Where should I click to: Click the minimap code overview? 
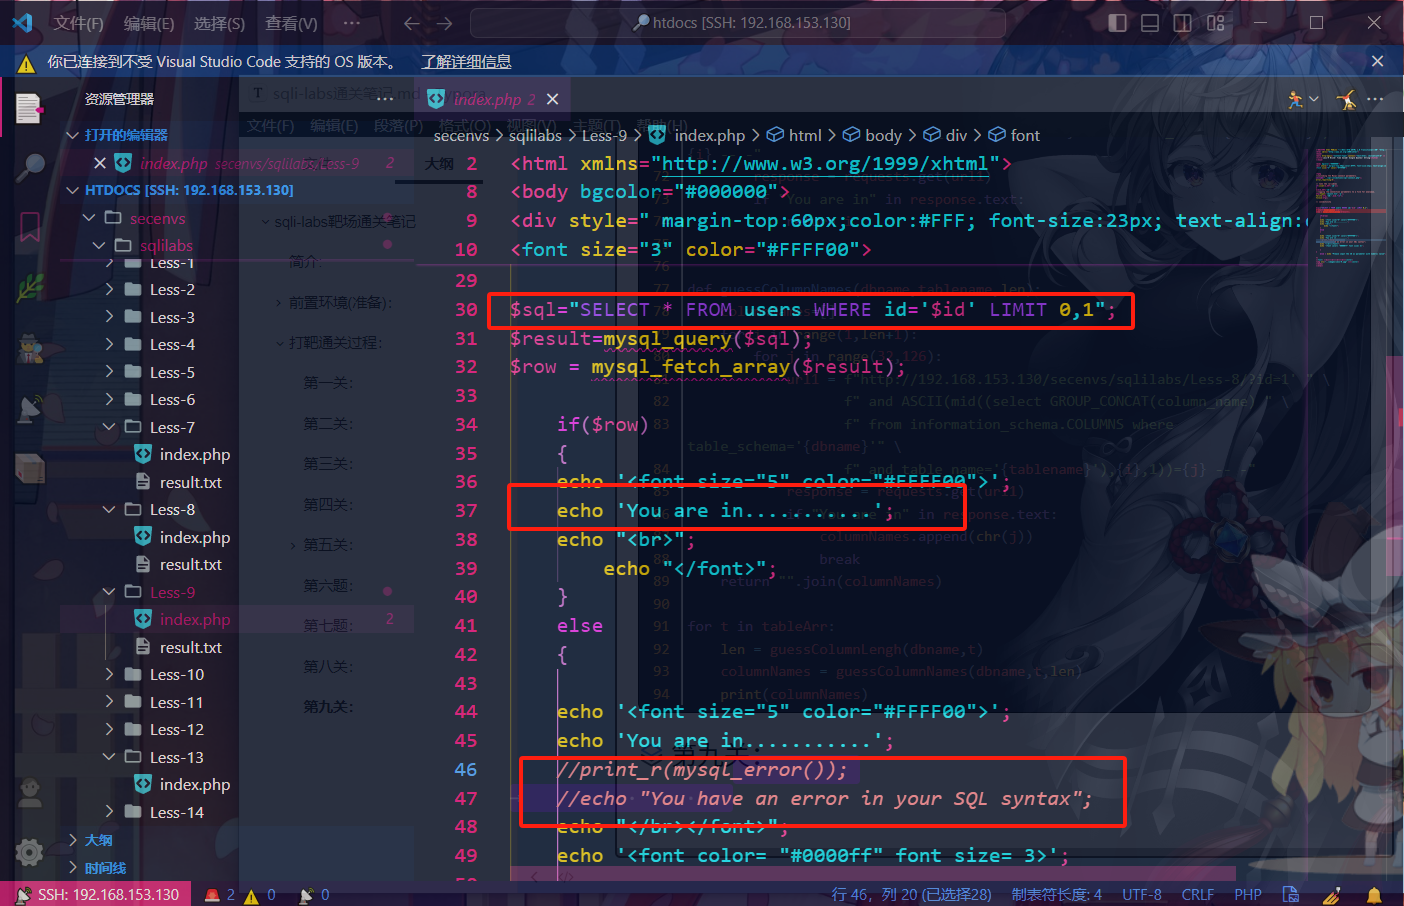1352,210
